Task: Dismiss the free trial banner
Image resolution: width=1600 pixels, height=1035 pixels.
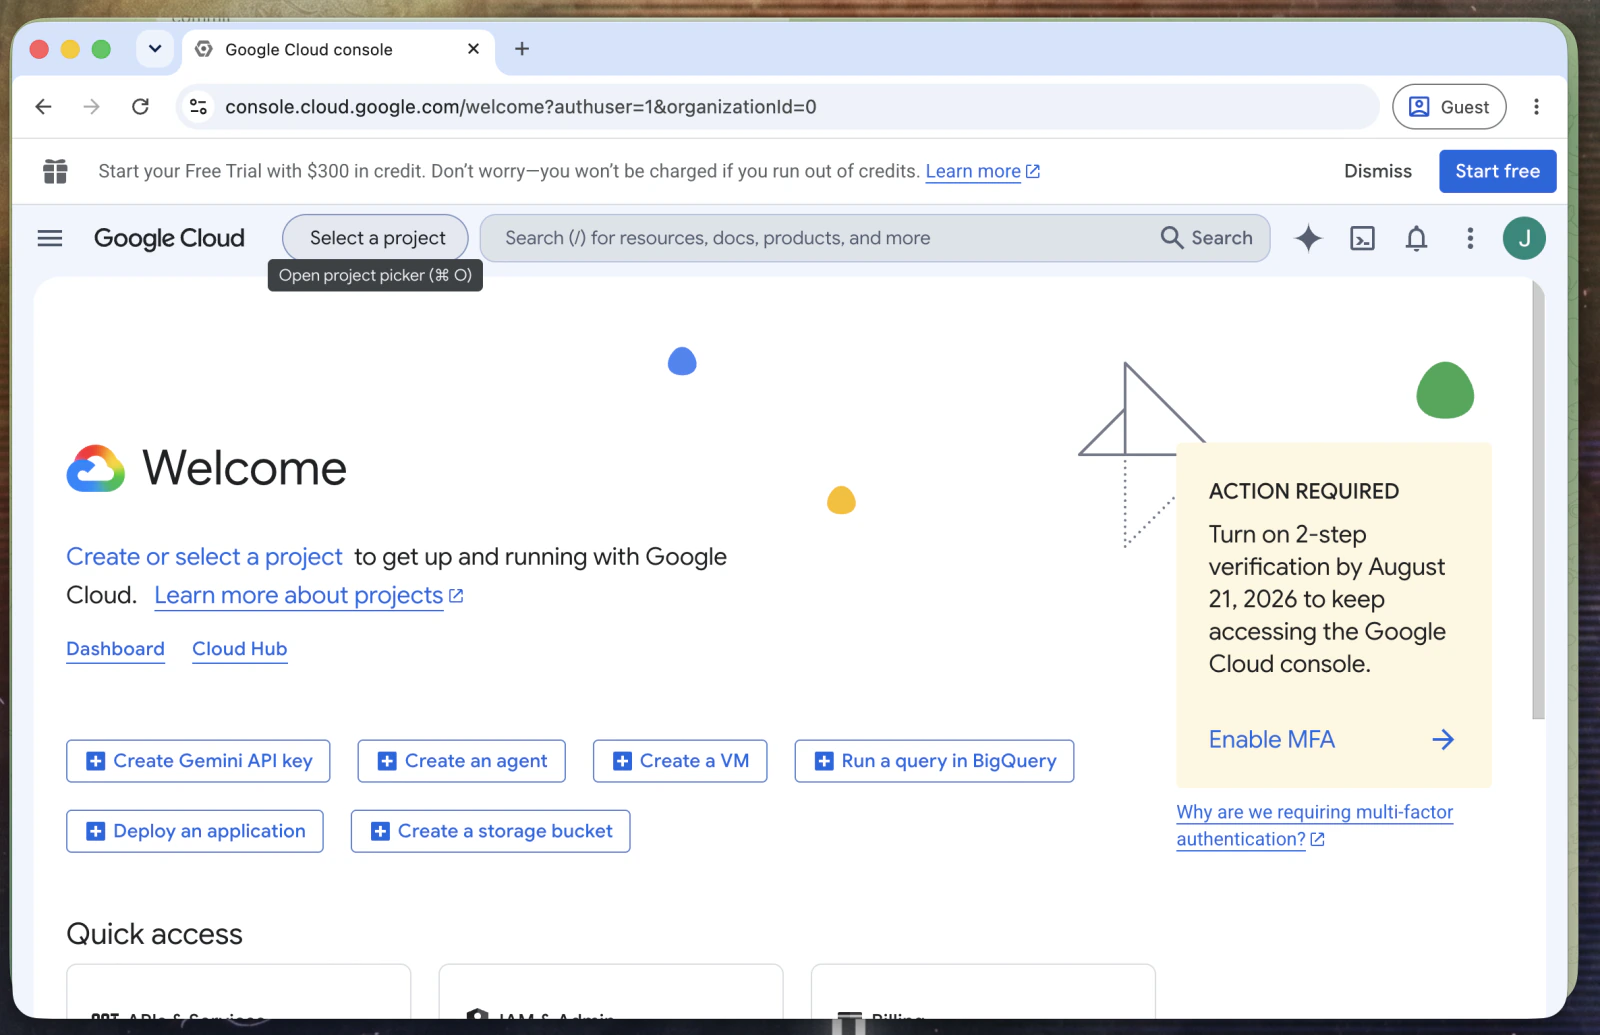Action: pos(1378,171)
